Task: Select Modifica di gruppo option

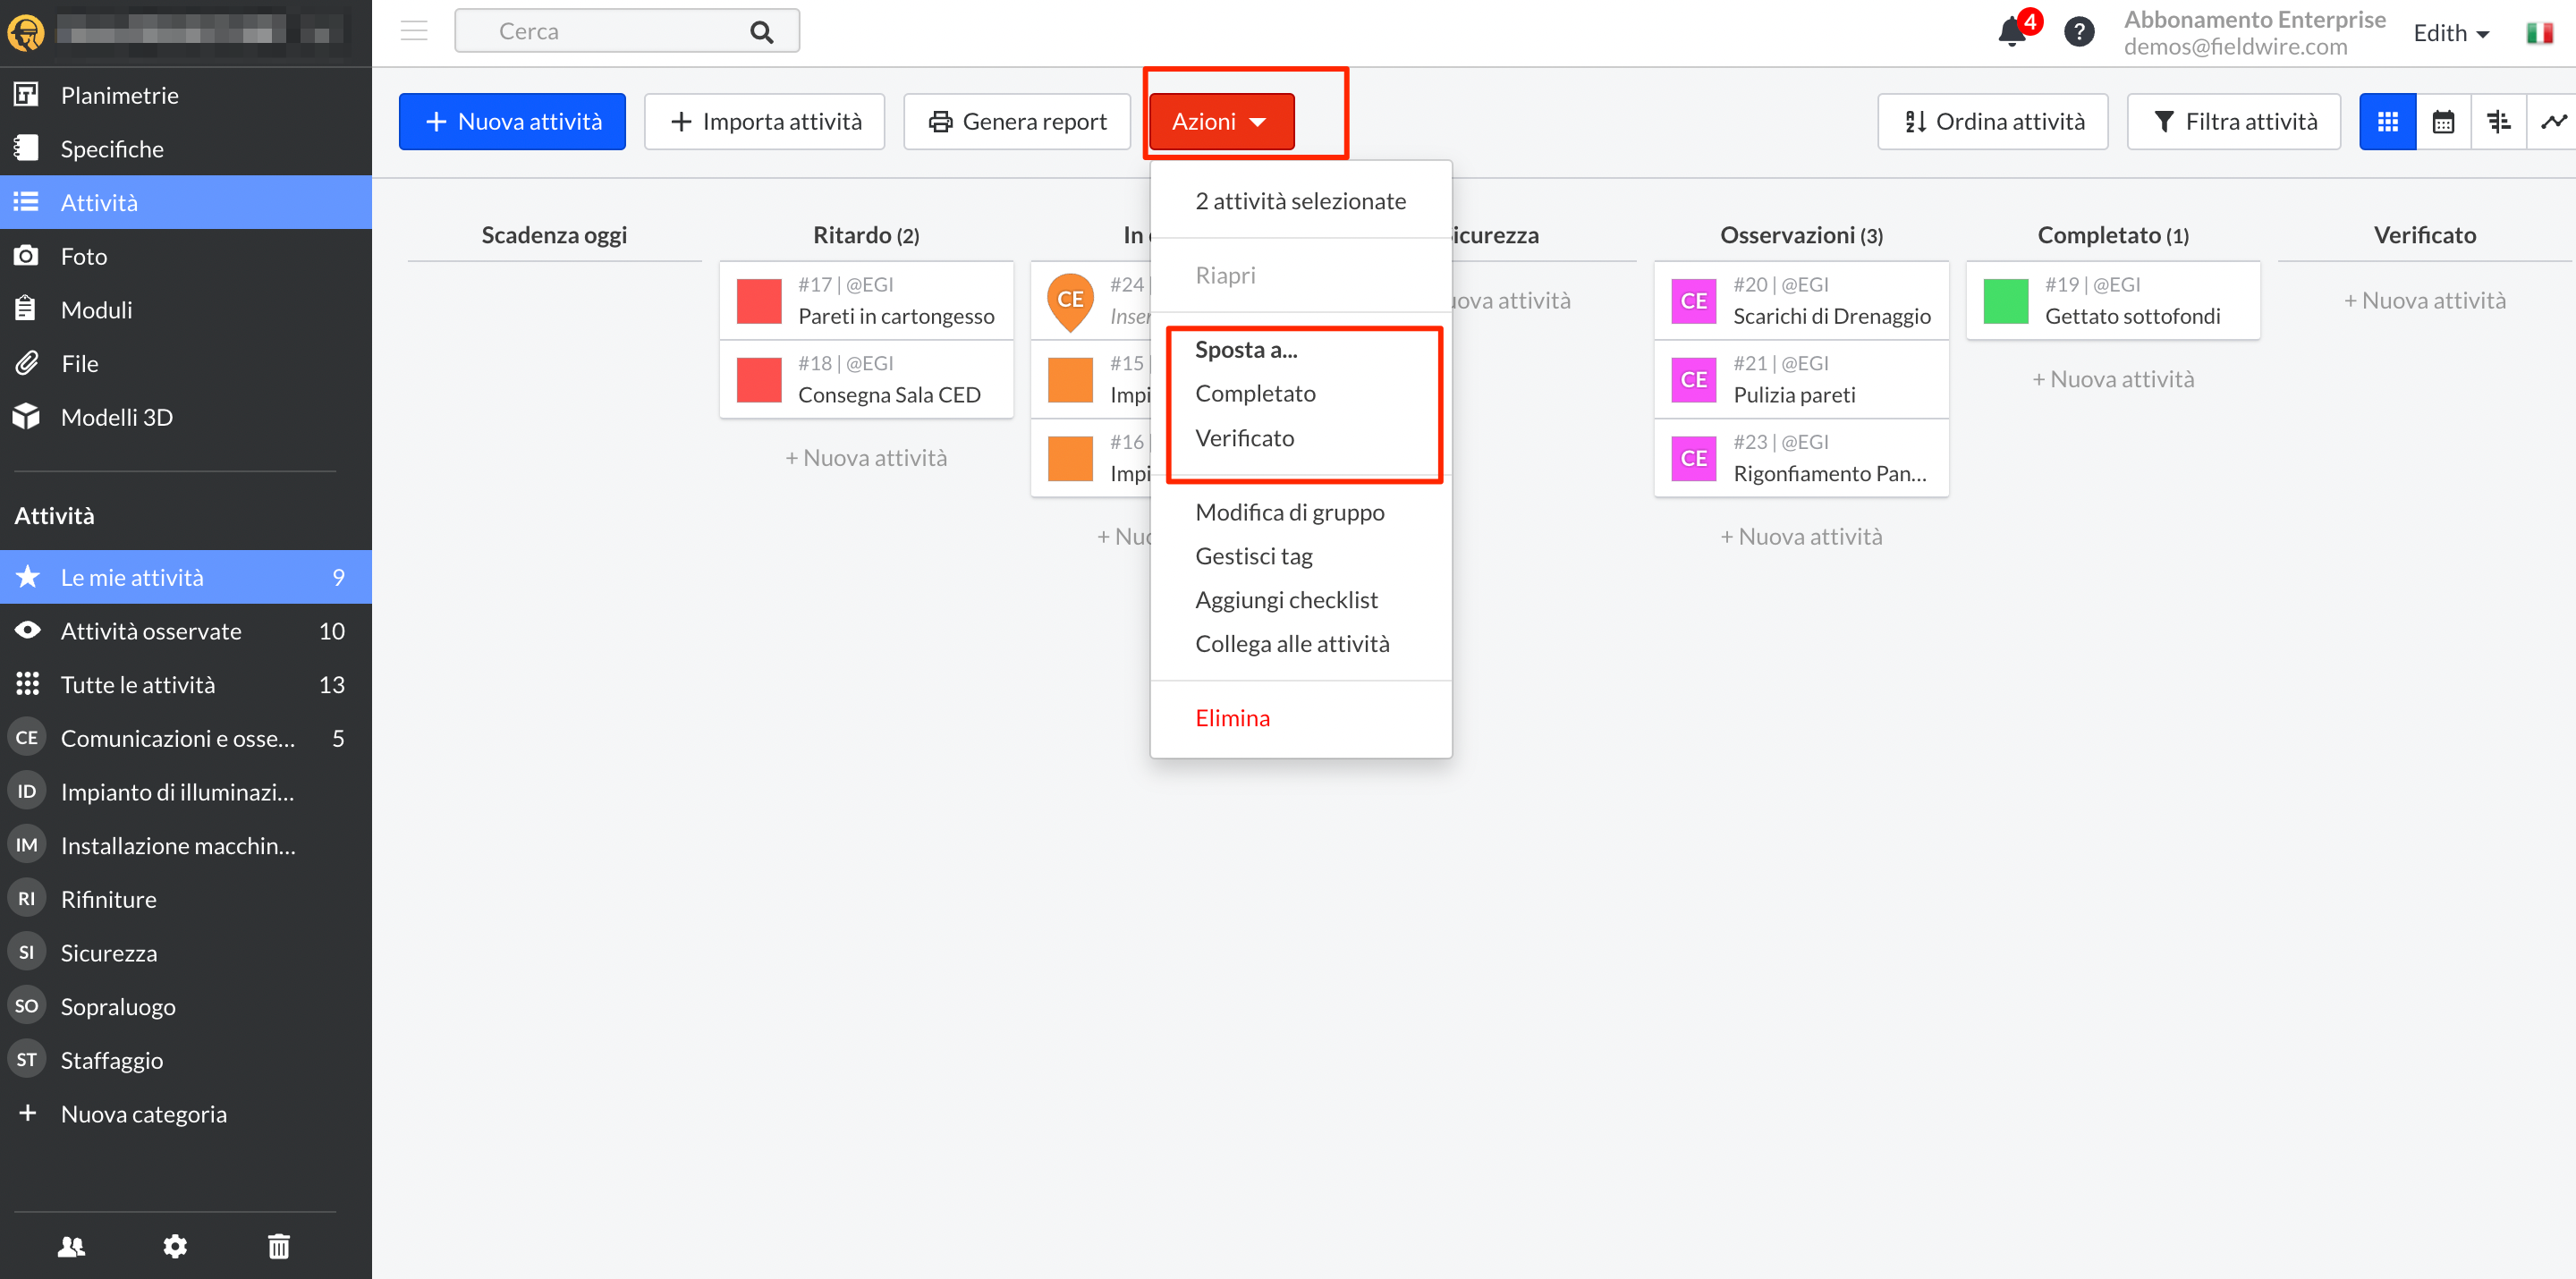Action: 1300,512
